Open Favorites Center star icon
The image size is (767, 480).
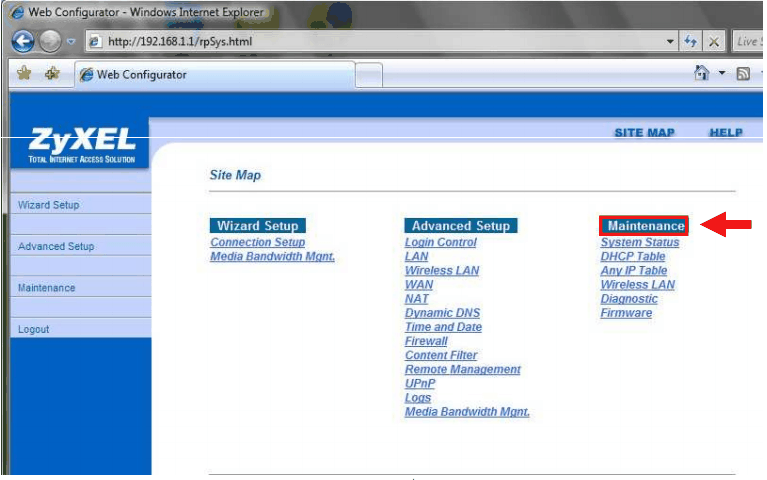24,74
